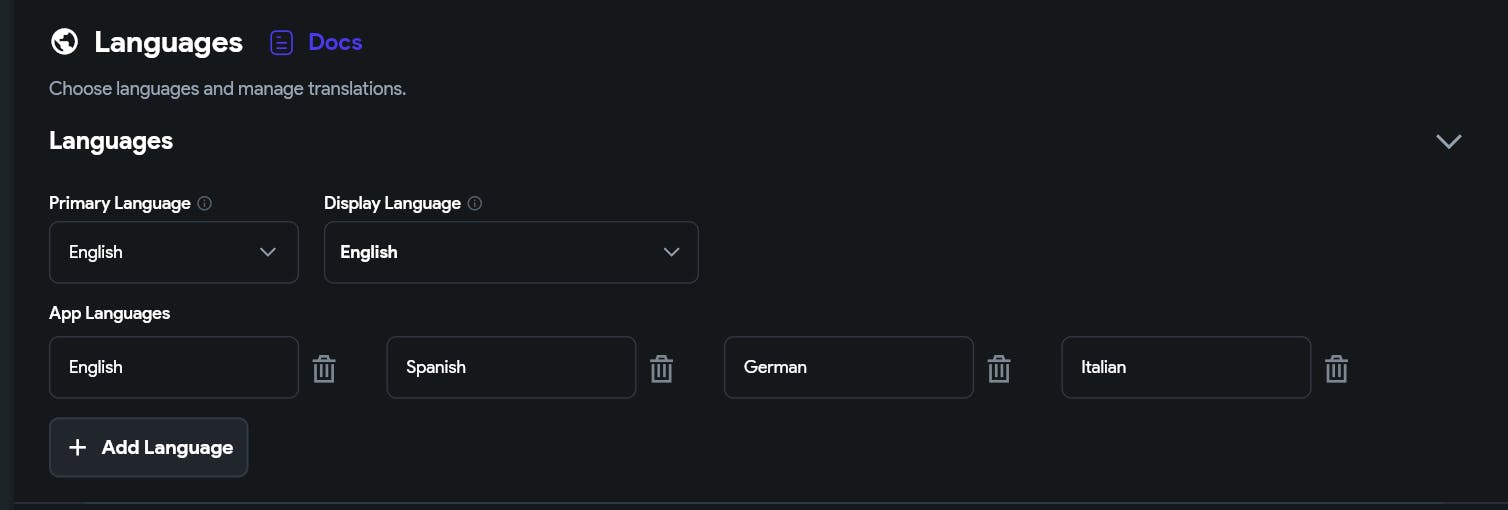Click the Docs document icon
1508x510 pixels.
click(282, 42)
